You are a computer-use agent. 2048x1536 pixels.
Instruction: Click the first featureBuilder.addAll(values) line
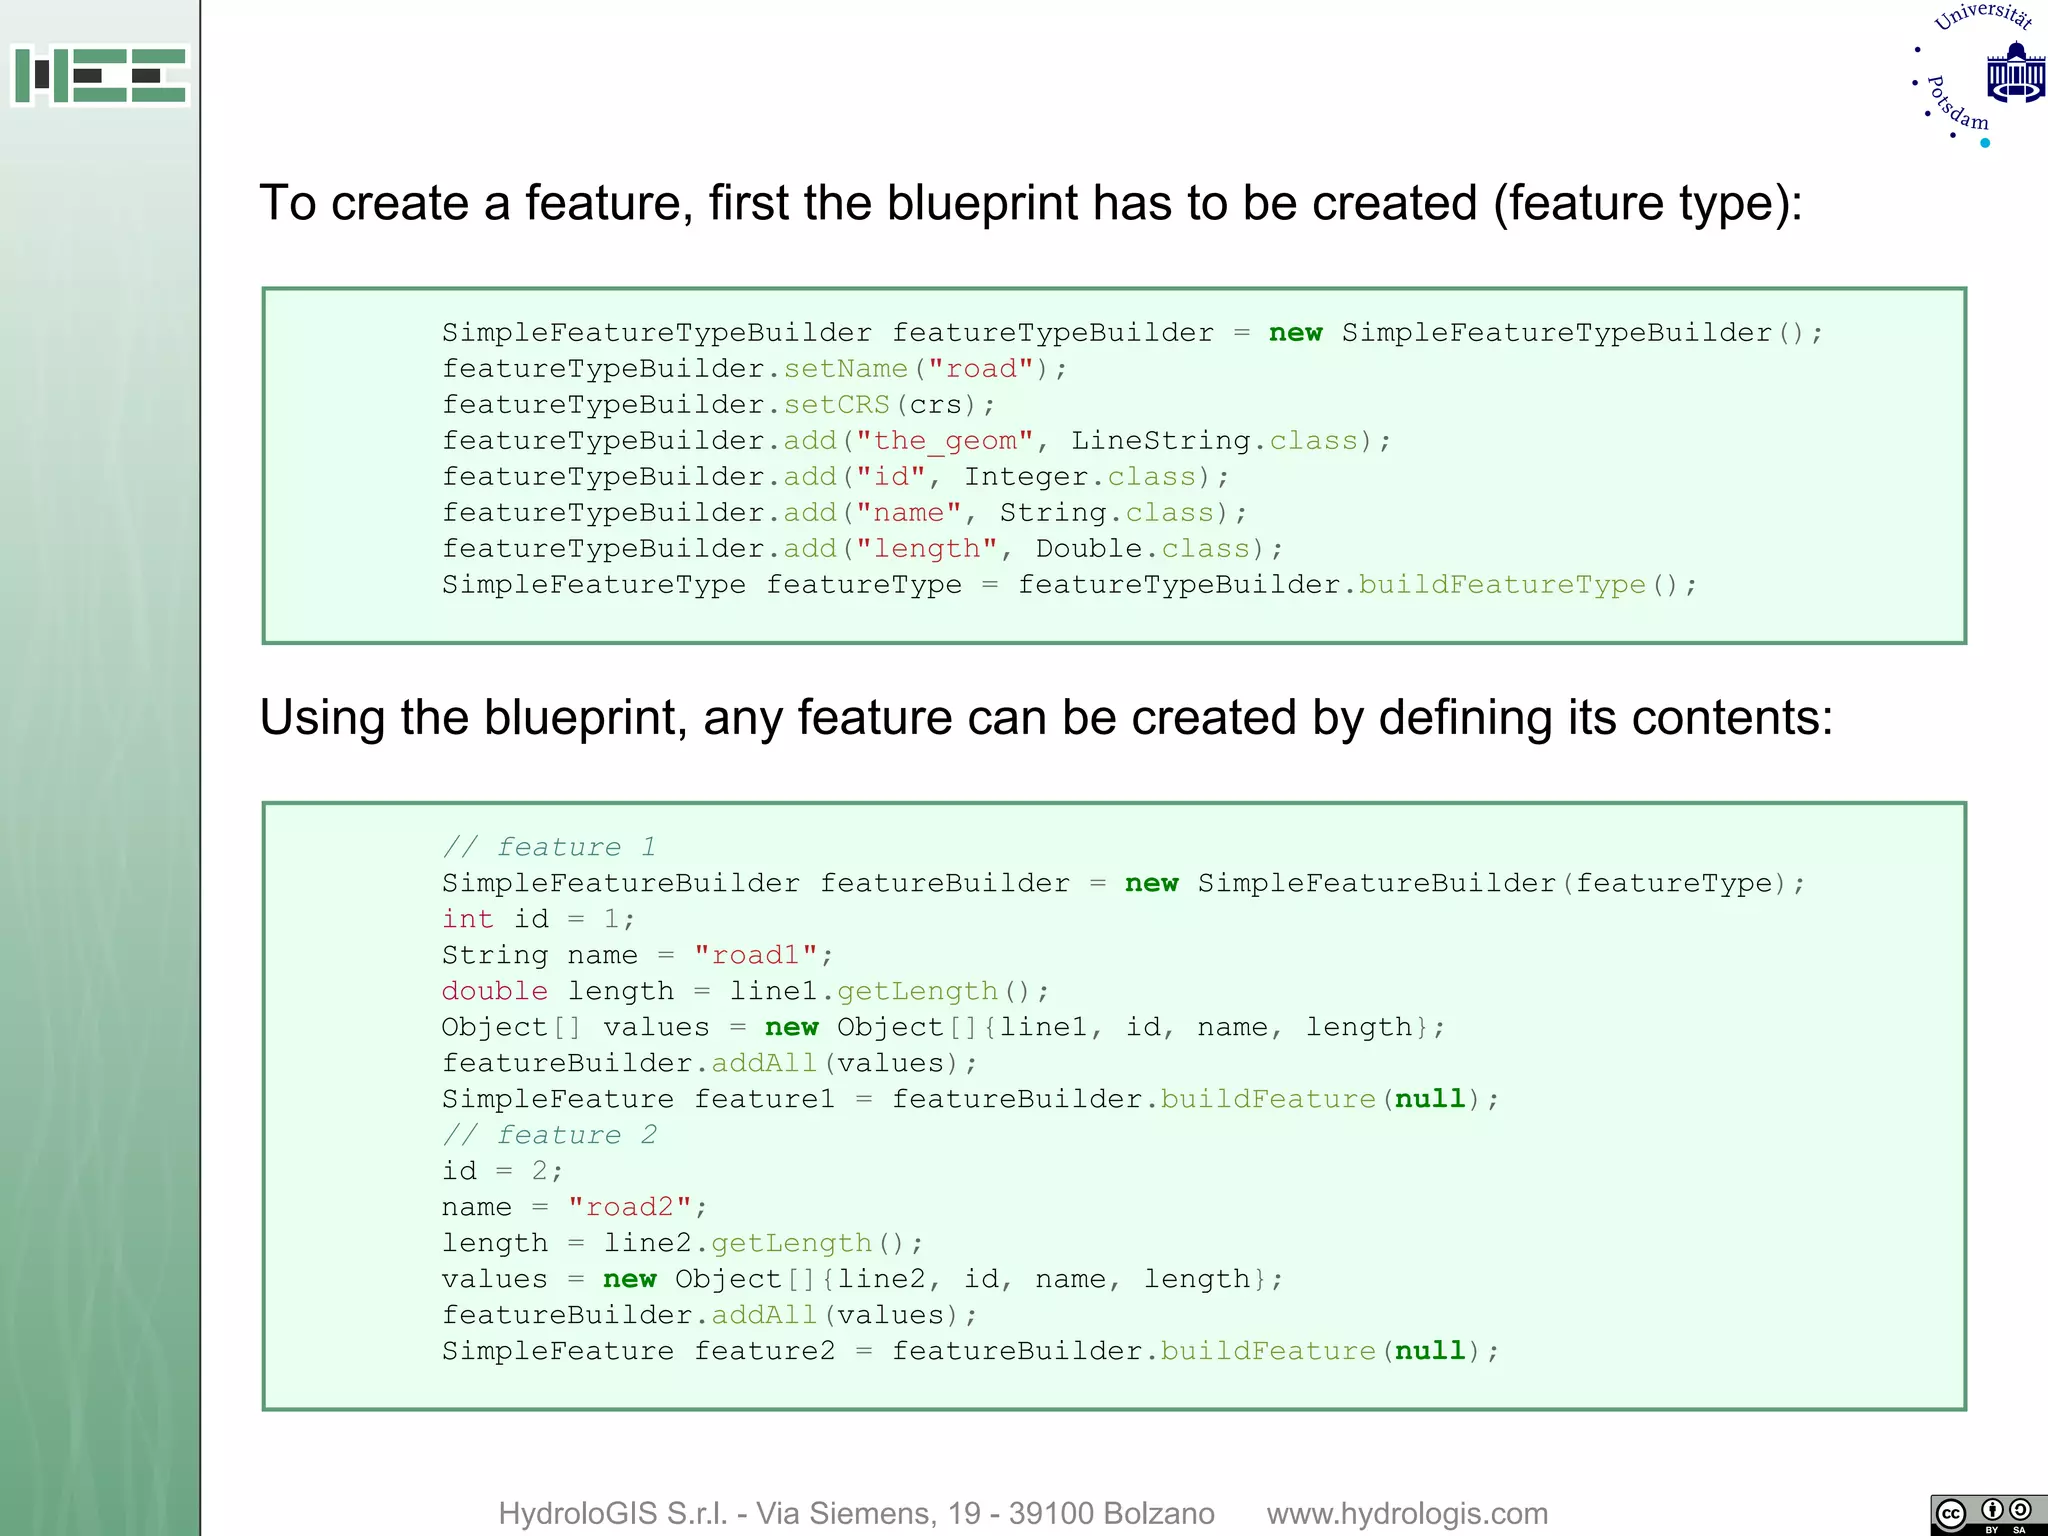coord(710,1063)
